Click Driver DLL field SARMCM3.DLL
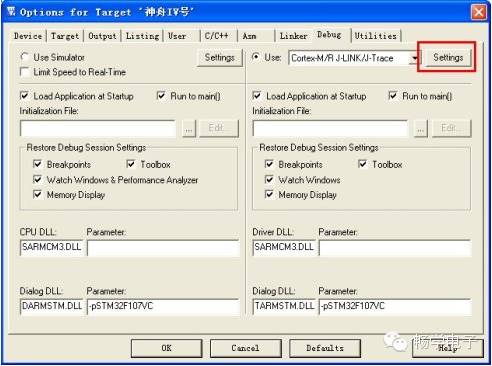Screen dimensions: 492x366 coord(284,248)
